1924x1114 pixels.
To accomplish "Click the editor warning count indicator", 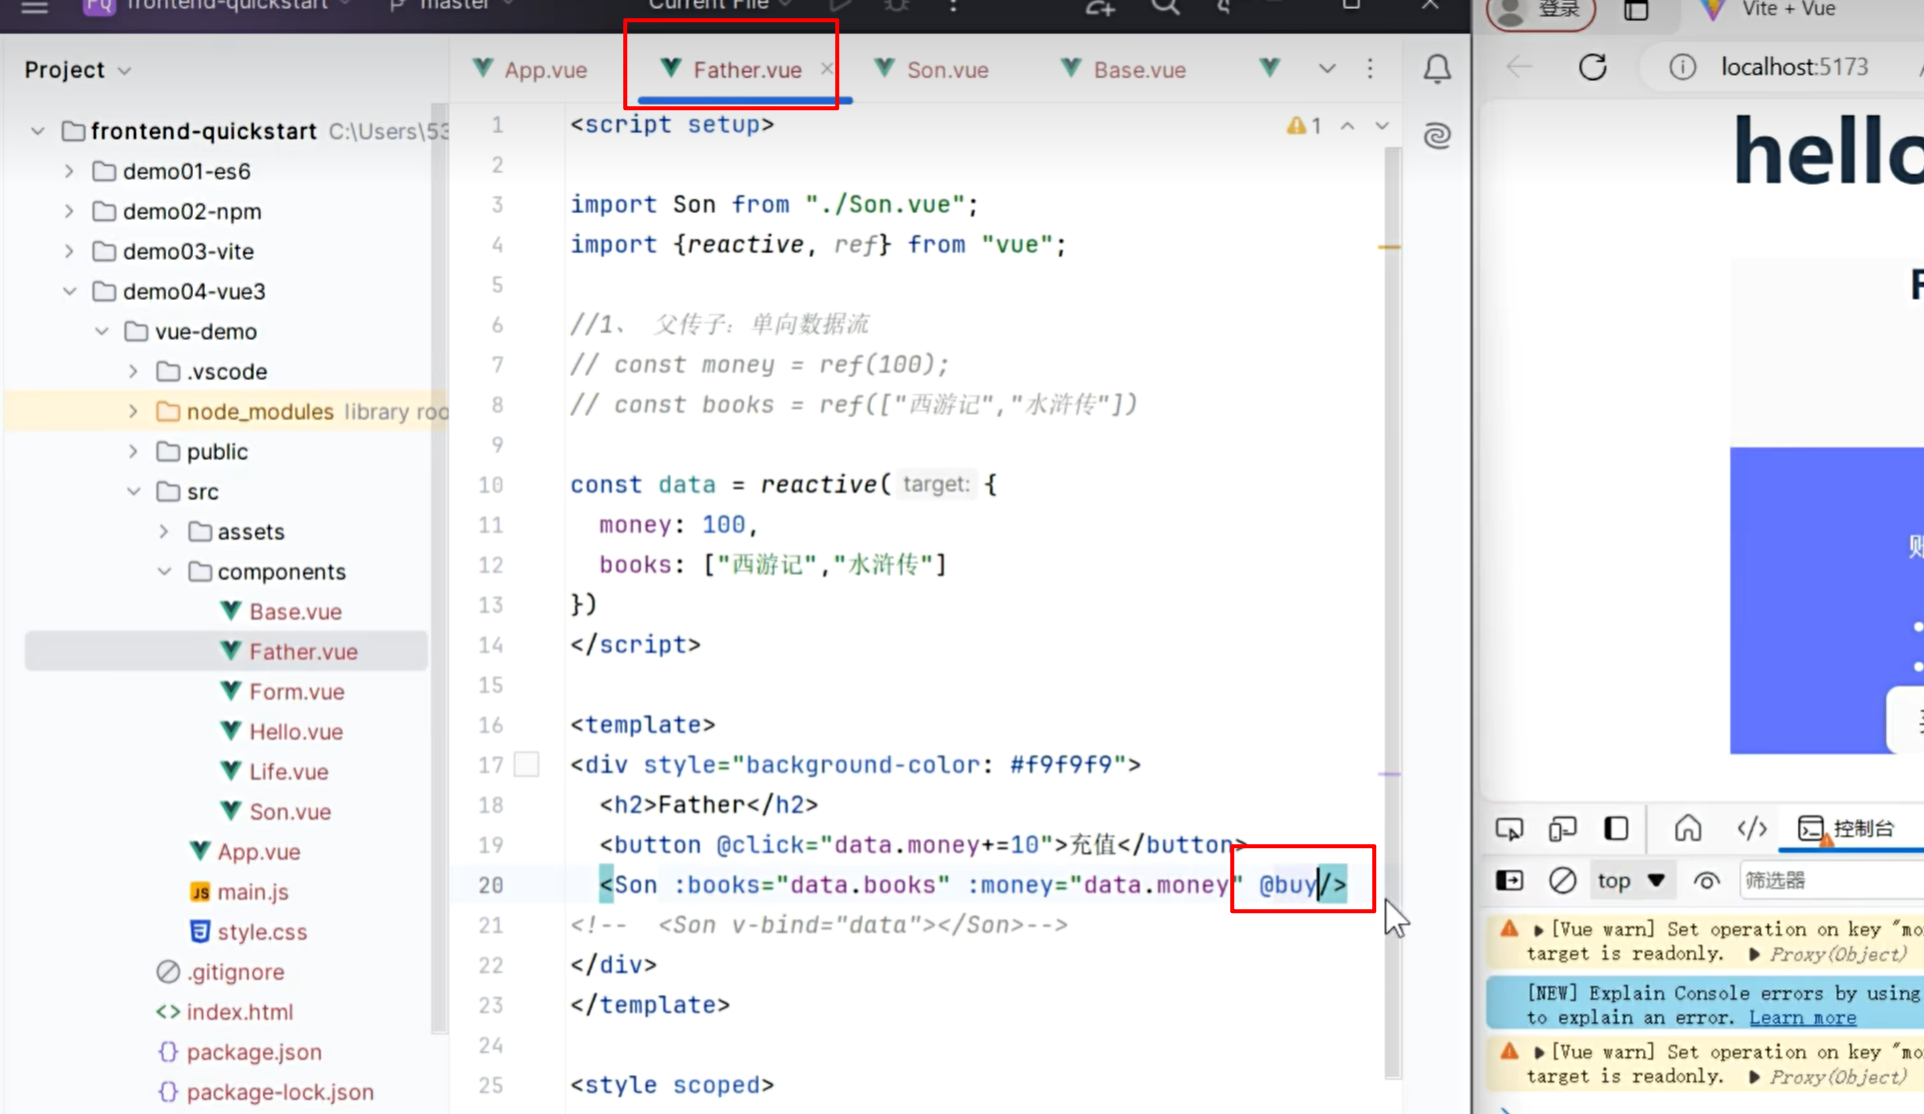I will [x=1304, y=125].
